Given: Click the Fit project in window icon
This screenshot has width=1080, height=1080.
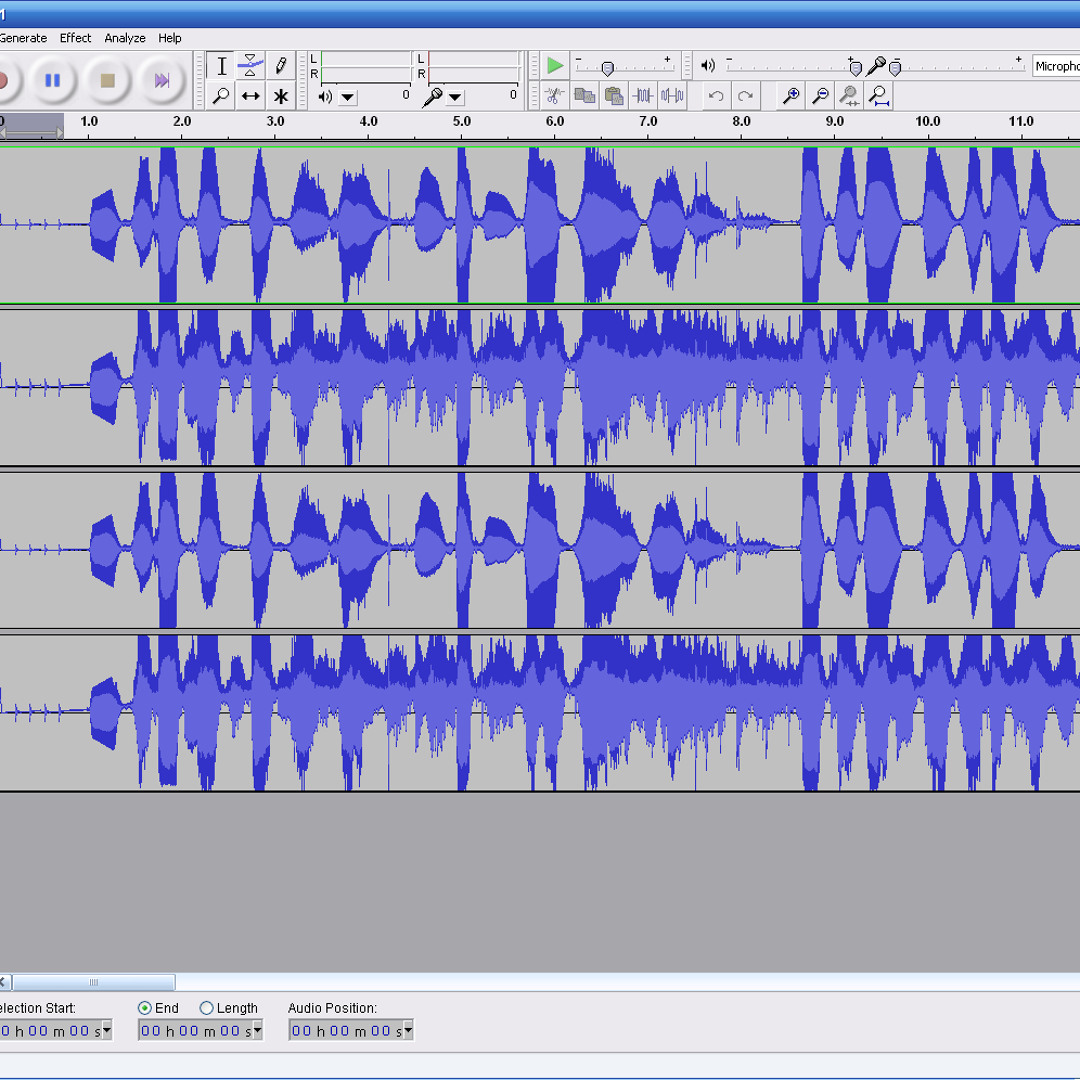Looking at the screenshot, I should [878, 96].
